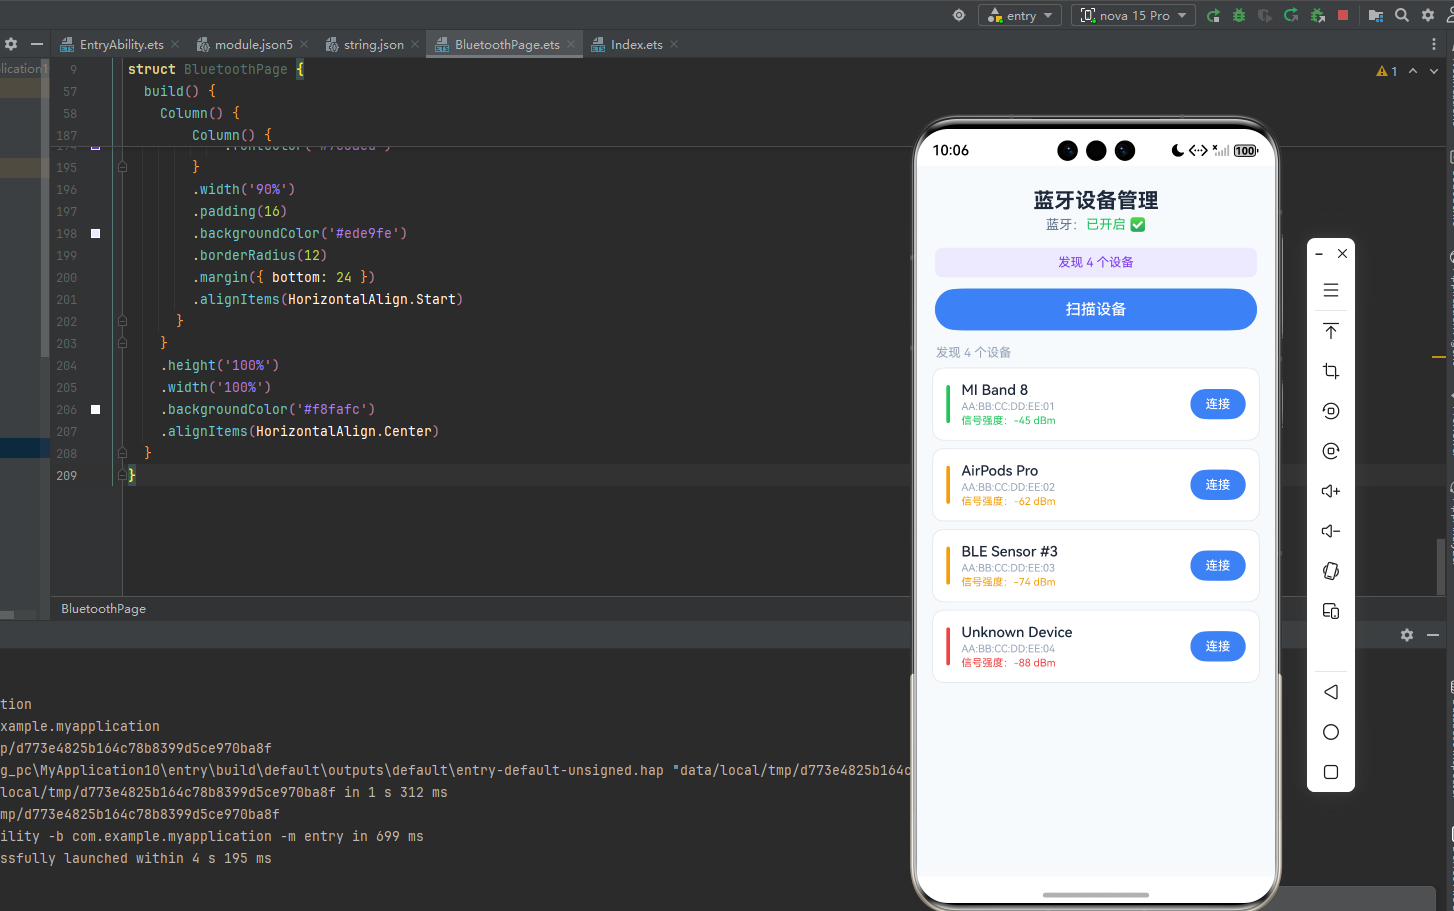
Task: Tap 连接 for Unknown Device
Action: point(1217,647)
